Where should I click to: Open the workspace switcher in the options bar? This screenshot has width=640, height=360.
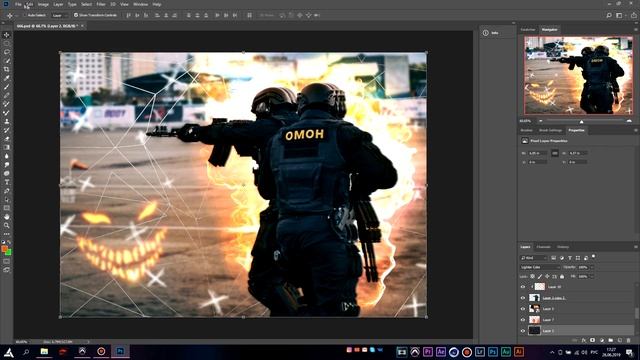pyautogui.click(x=619, y=15)
